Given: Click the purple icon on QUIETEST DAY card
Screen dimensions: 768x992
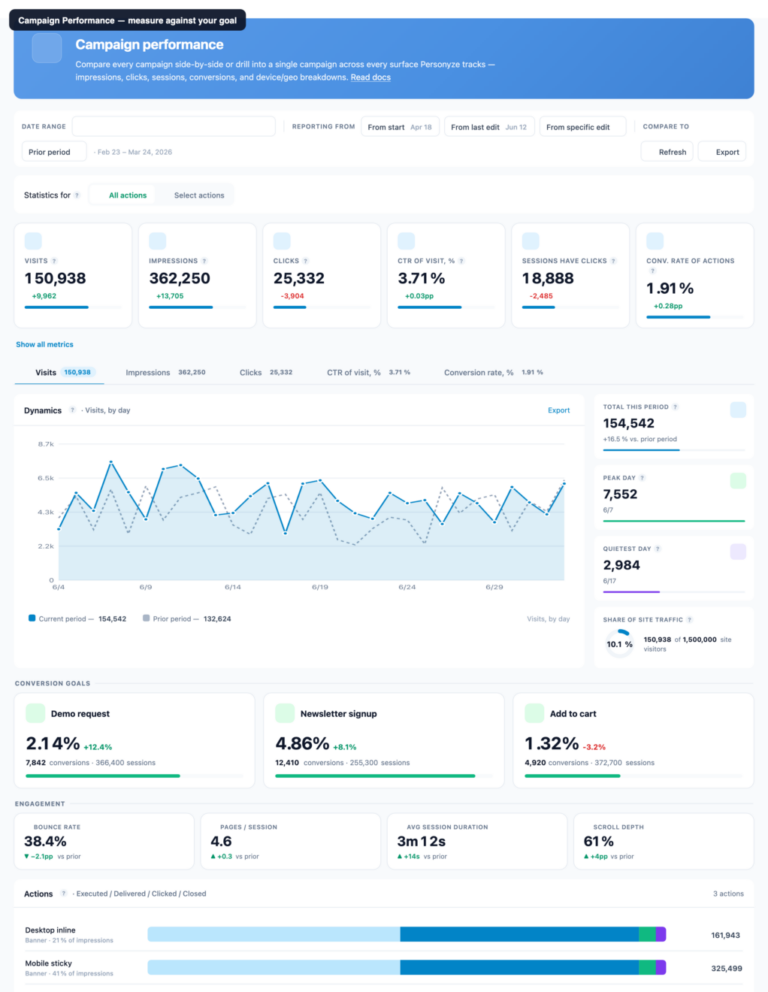Looking at the screenshot, I should 738,552.
